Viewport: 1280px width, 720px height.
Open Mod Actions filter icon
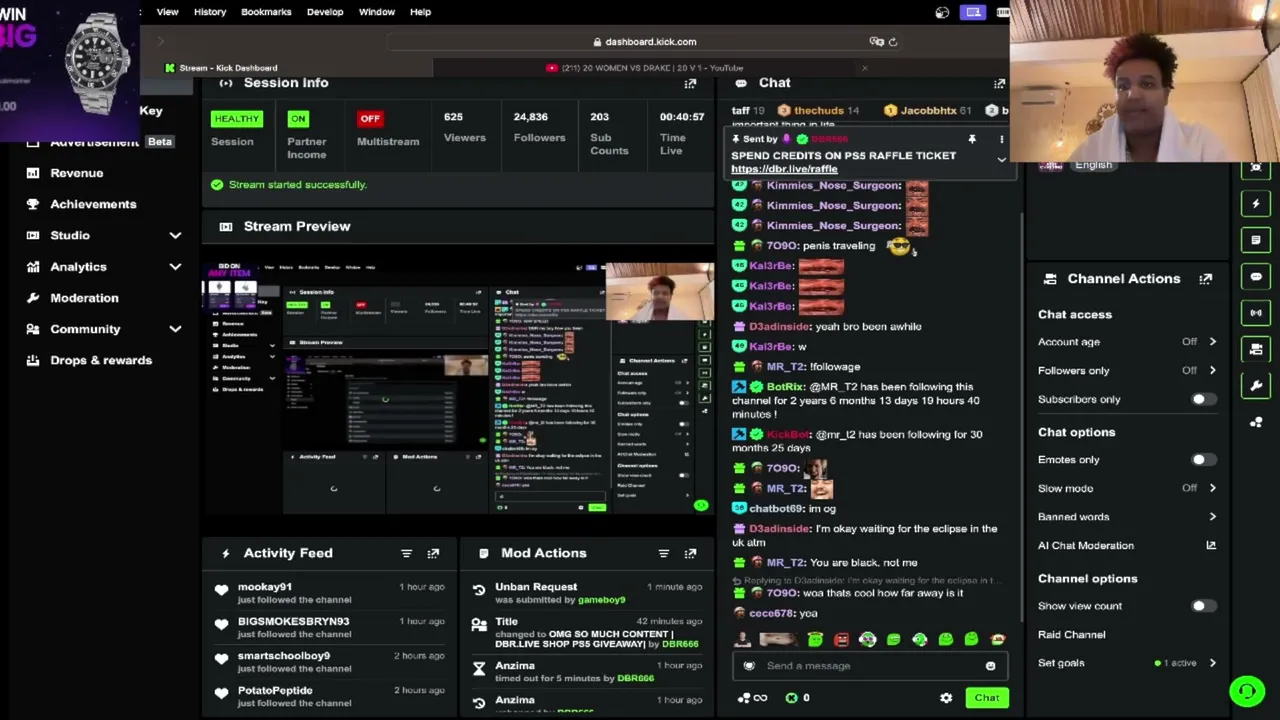pos(663,553)
